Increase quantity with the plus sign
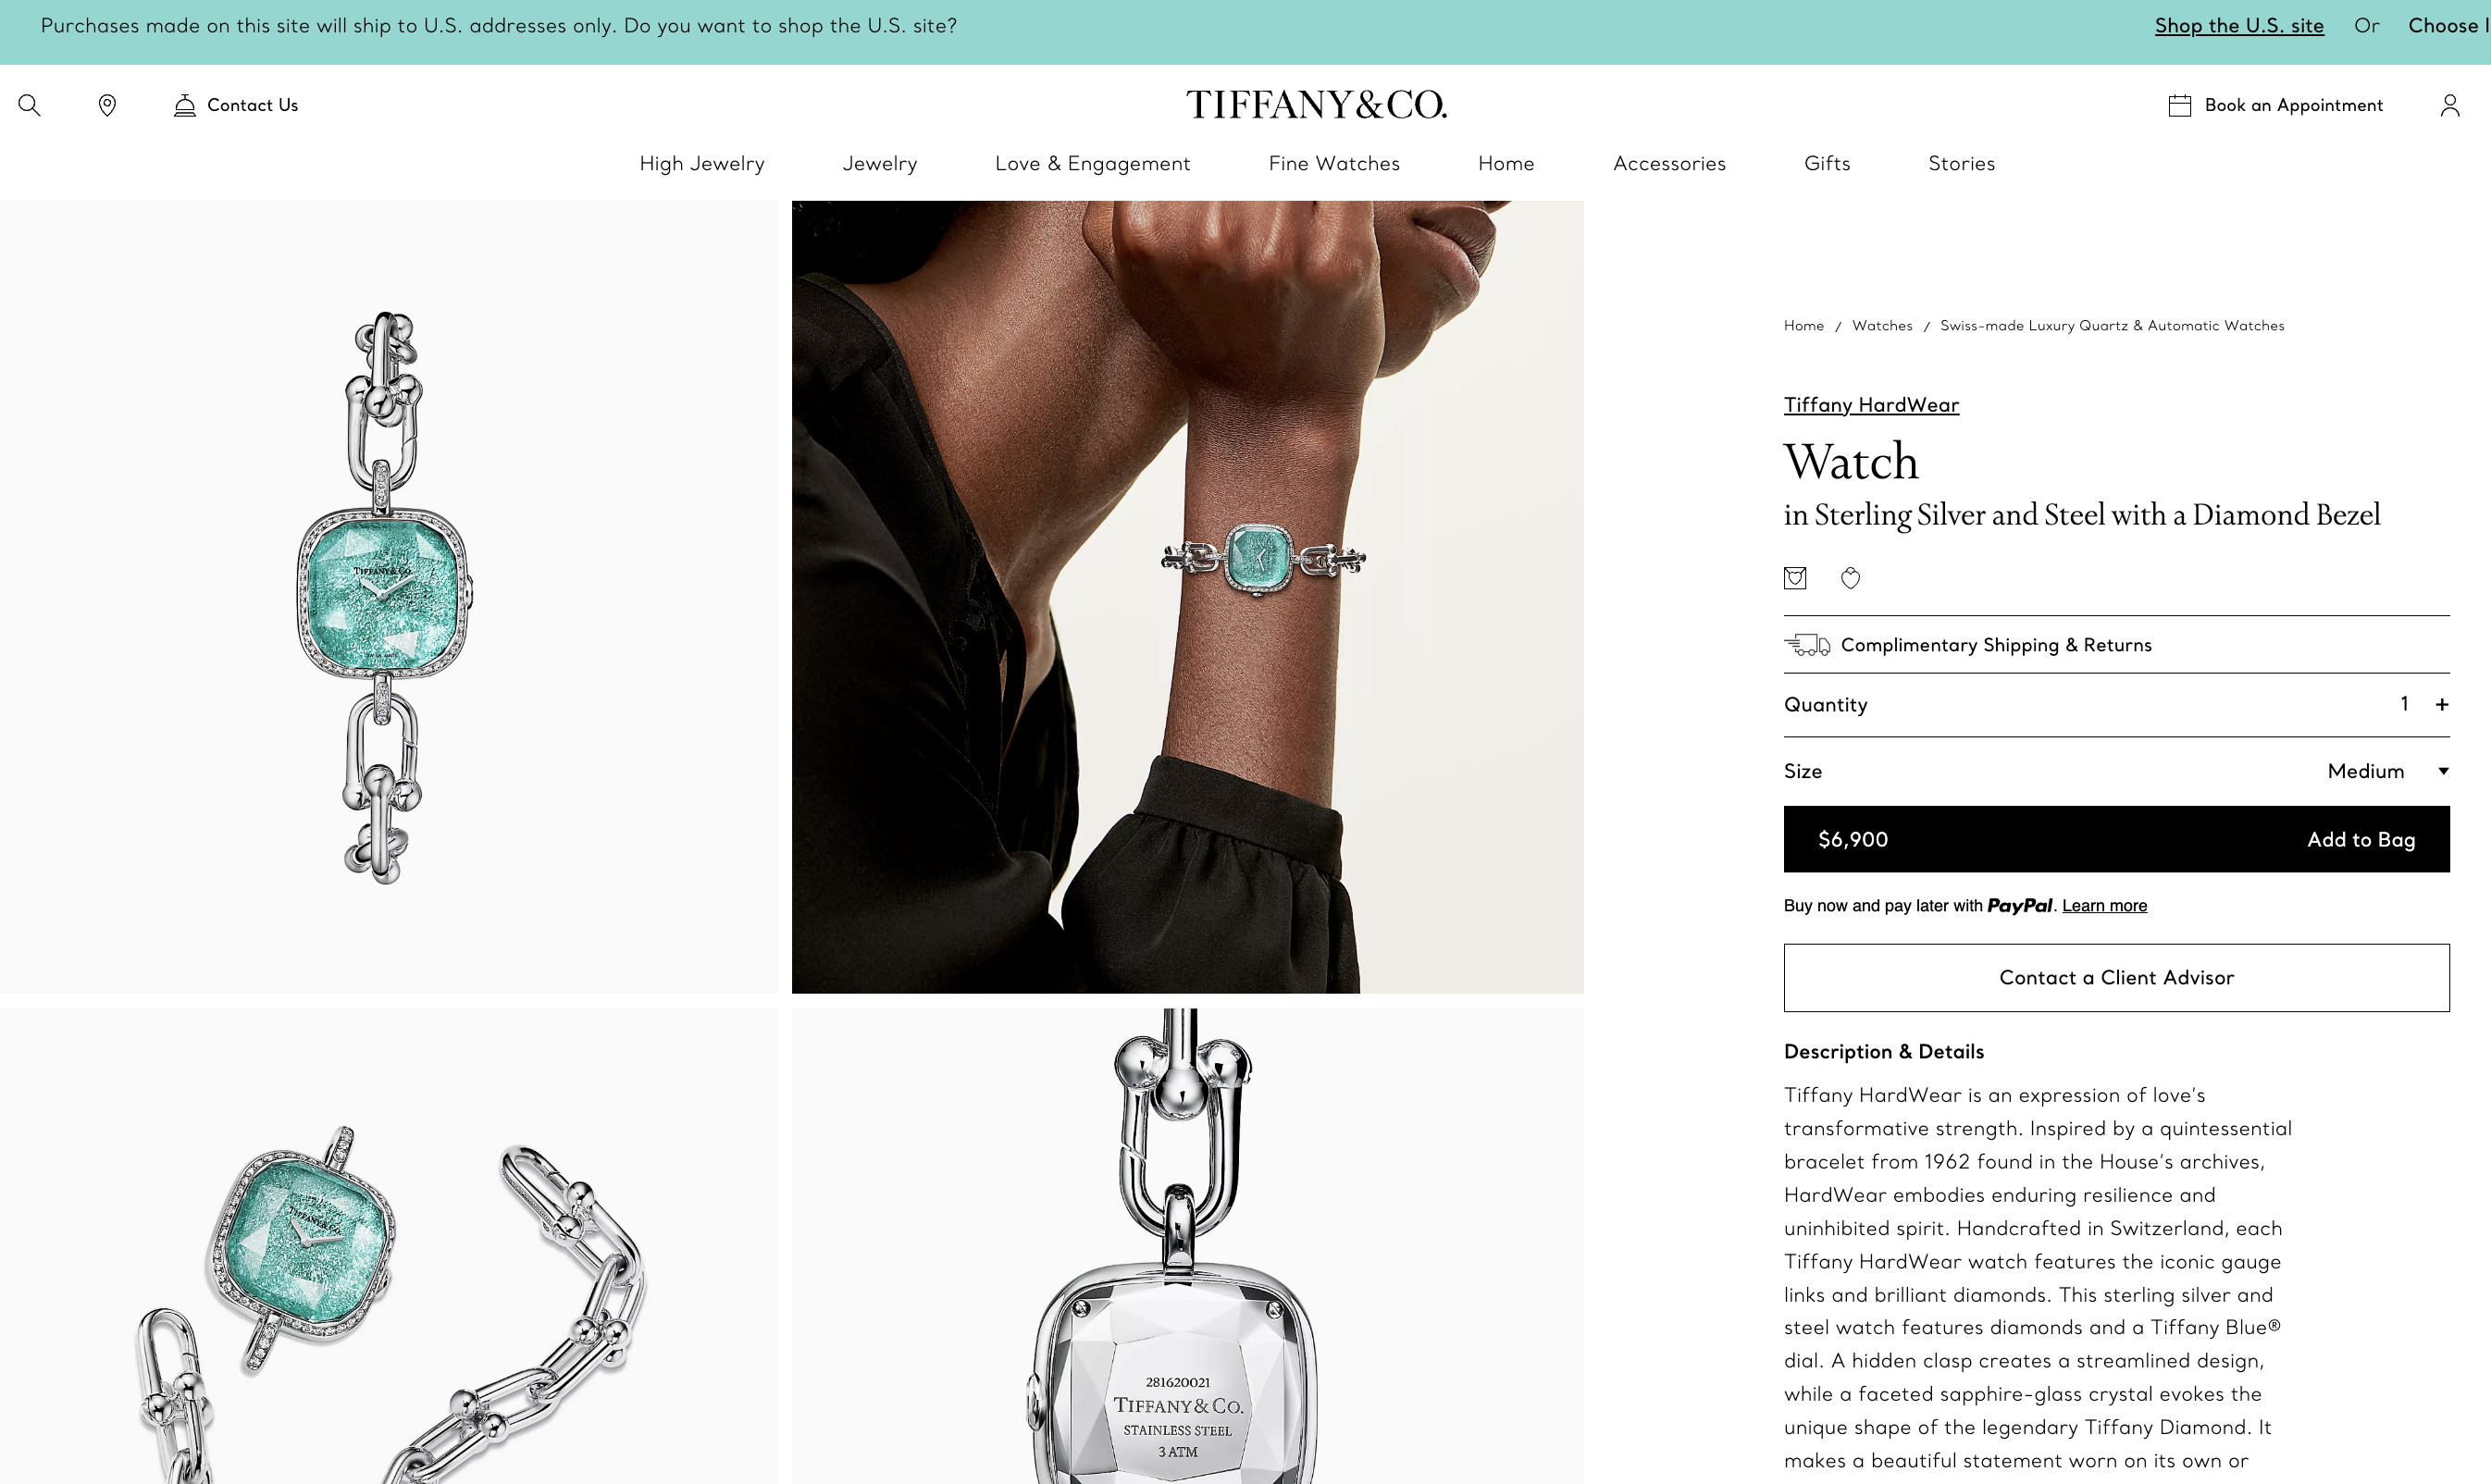The image size is (2491, 1484). pos(2442,704)
